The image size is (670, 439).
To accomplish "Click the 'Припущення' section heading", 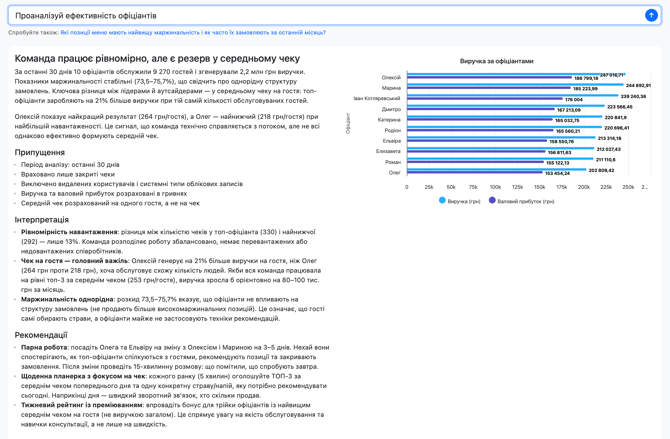I will [40, 152].
